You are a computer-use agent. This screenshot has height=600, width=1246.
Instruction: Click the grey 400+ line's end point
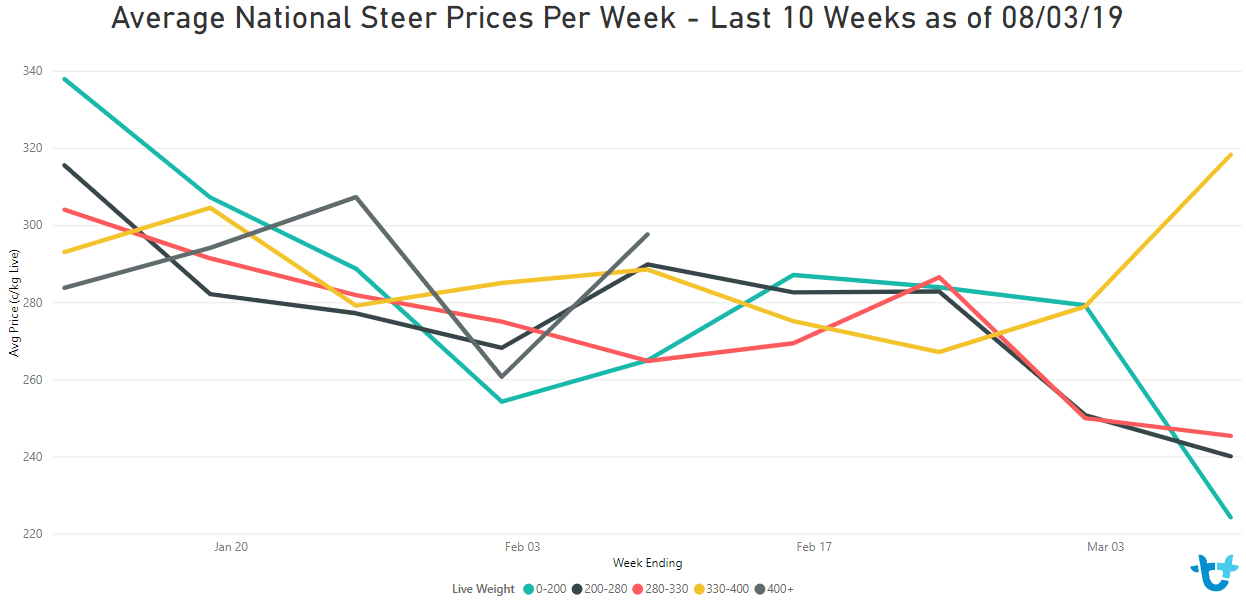click(648, 234)
